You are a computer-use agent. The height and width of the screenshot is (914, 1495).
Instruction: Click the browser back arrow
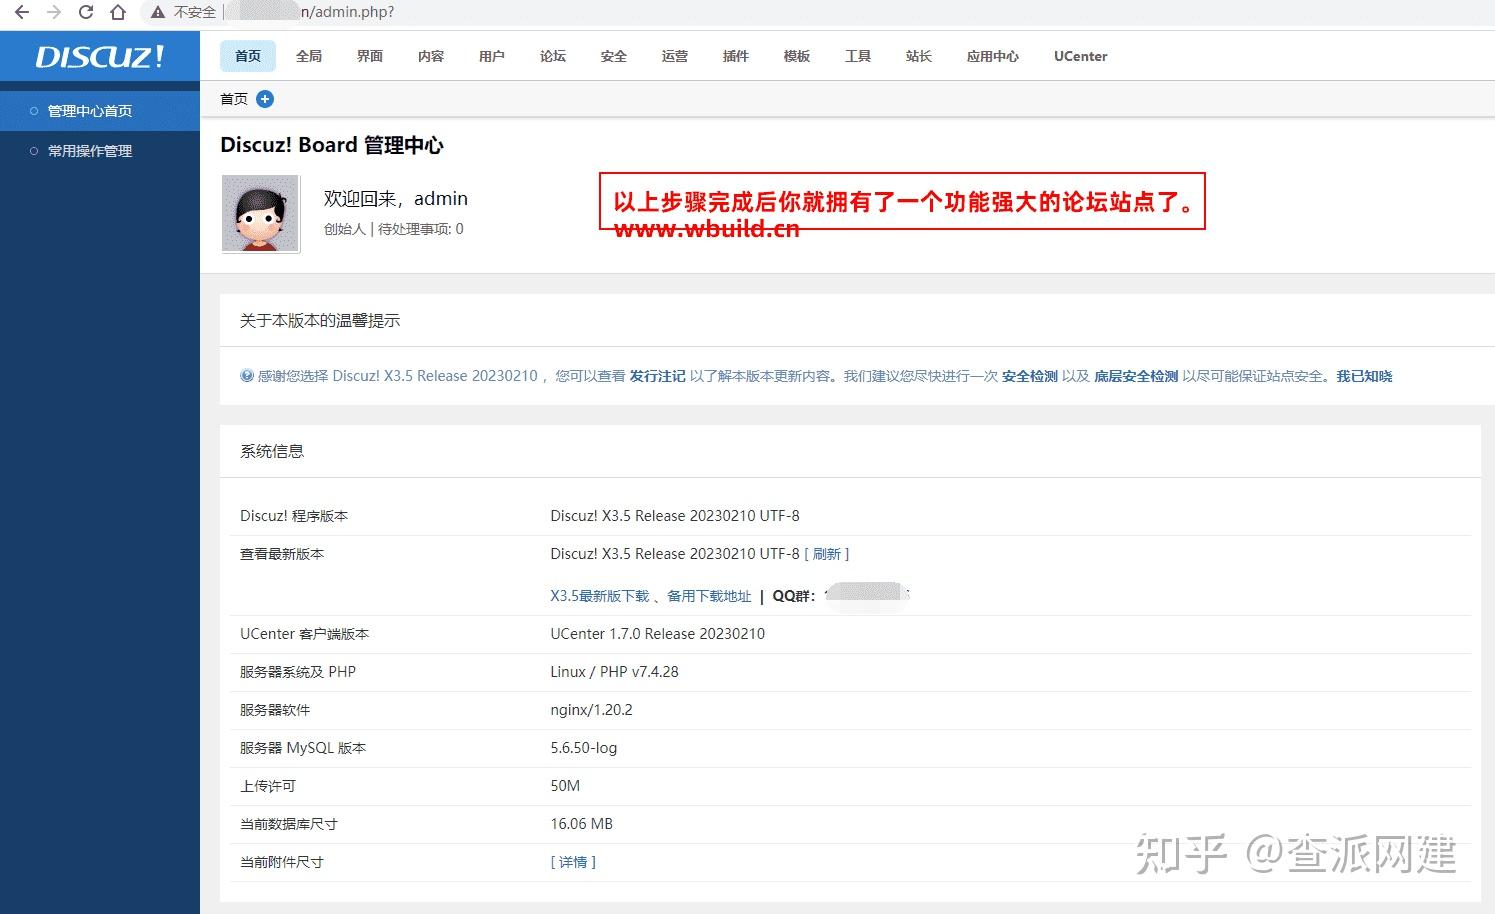[x=20, y=13]
